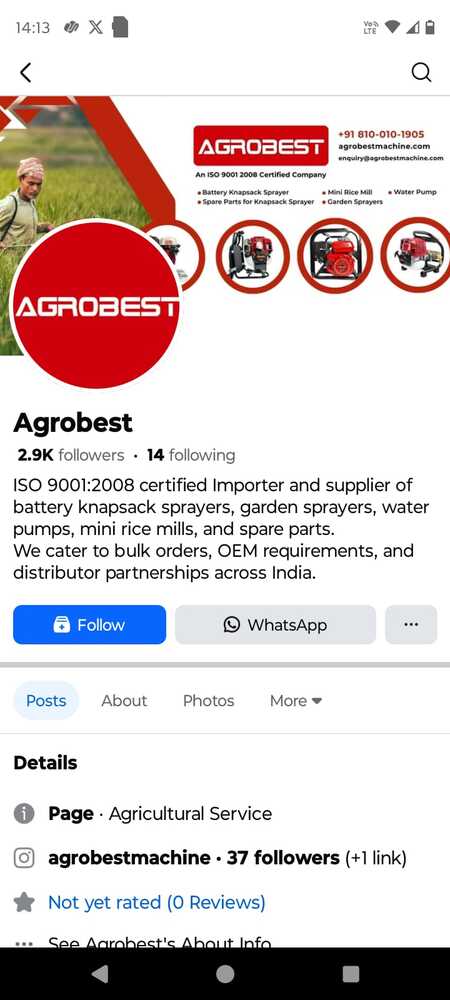View the 2.9K followers list
This screenshot has width=450, height=1000.
point(71,455)
